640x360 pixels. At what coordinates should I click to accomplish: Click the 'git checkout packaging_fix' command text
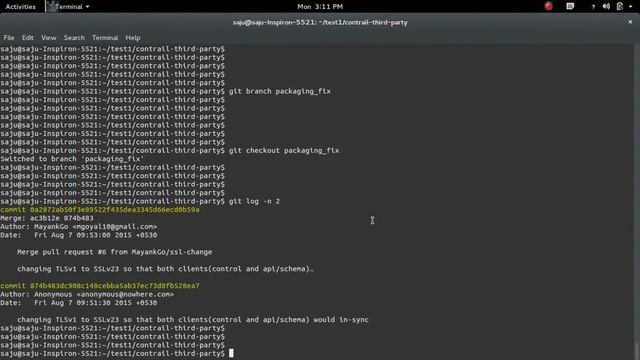(284, 150)
